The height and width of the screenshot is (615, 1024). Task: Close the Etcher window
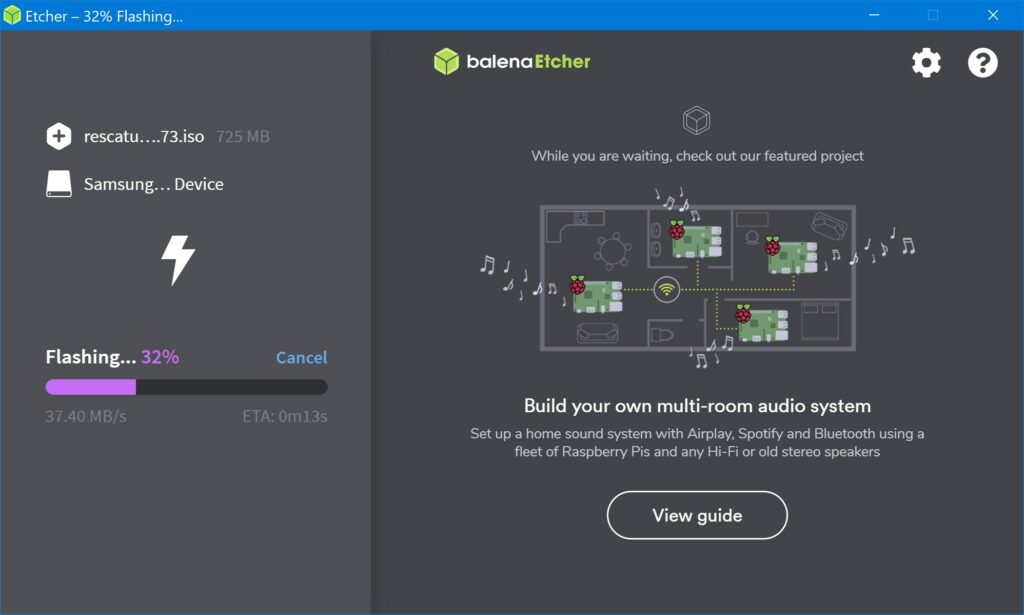point(993,15)
